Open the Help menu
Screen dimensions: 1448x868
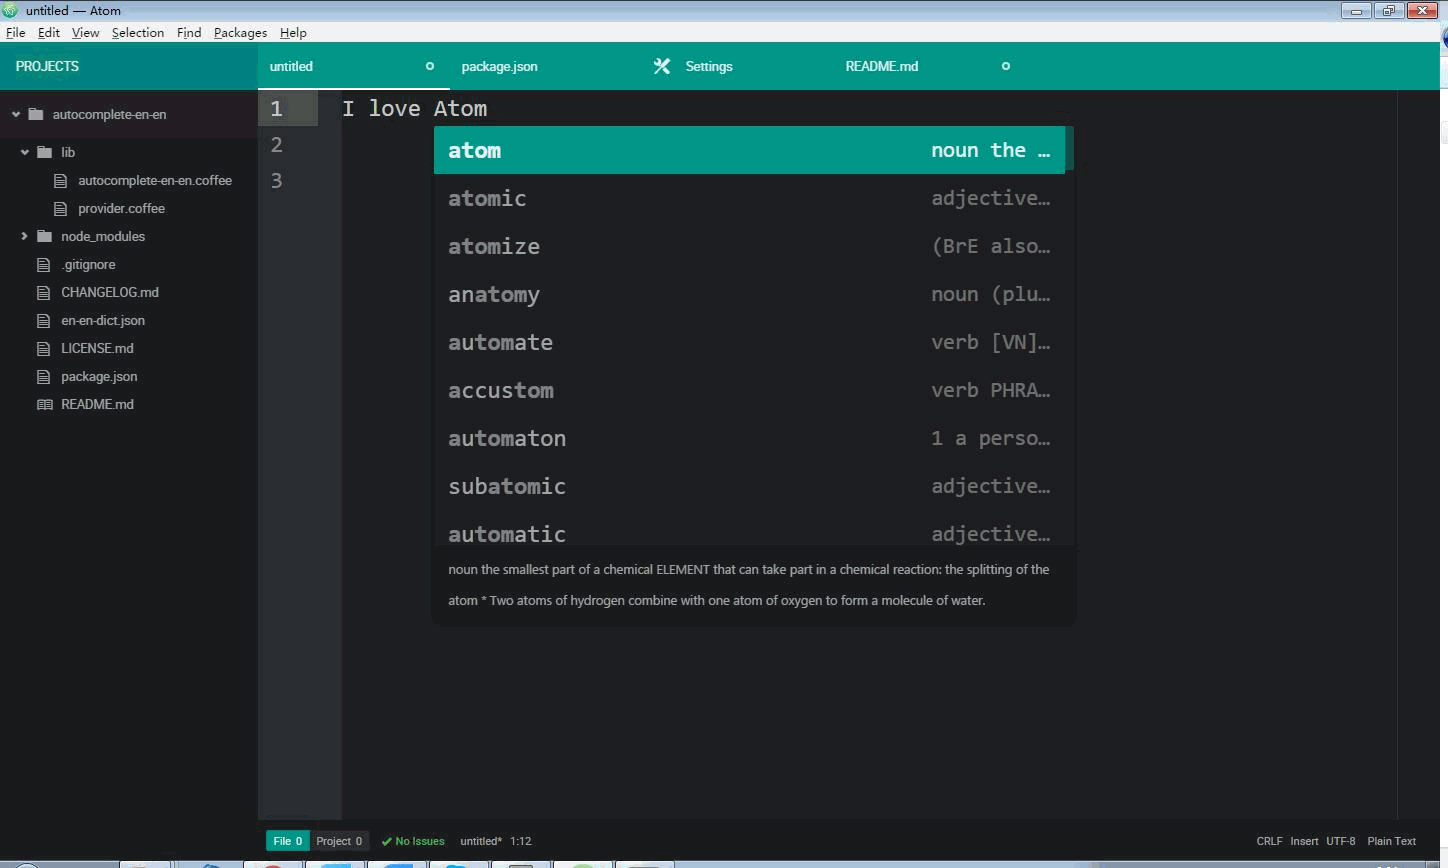coord(293,32)
